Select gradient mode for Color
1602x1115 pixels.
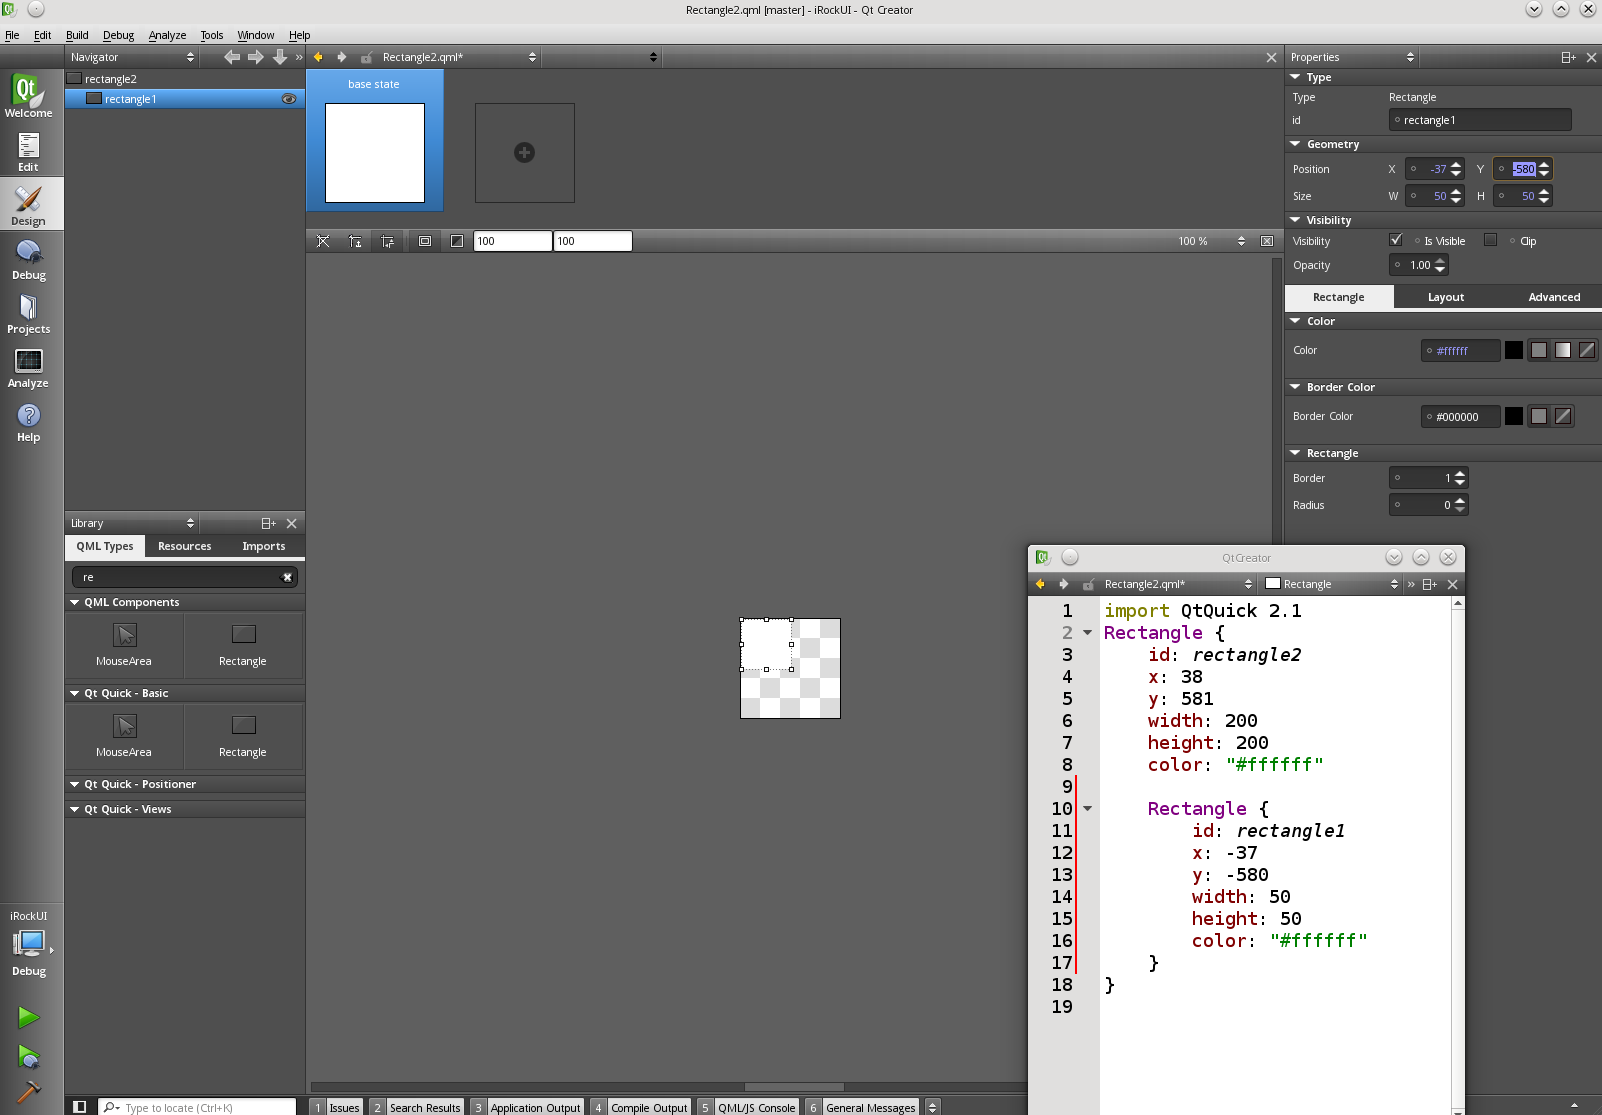(1563, 350)
